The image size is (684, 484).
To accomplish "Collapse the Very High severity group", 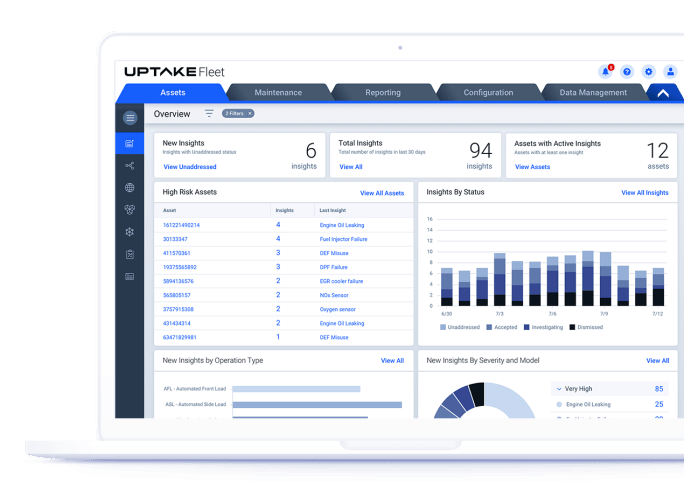I will (558, 388).
